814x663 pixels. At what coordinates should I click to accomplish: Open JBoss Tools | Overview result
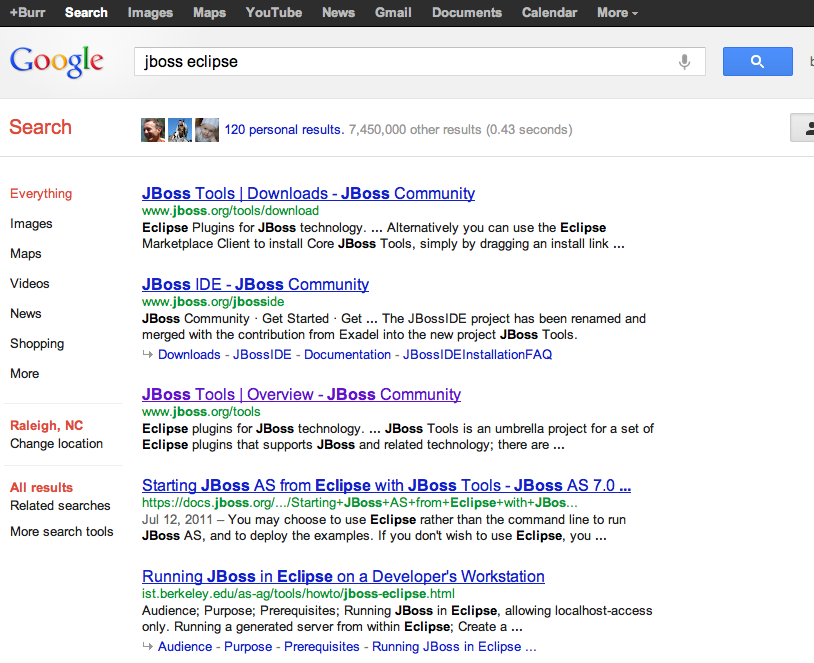(301, 395)
